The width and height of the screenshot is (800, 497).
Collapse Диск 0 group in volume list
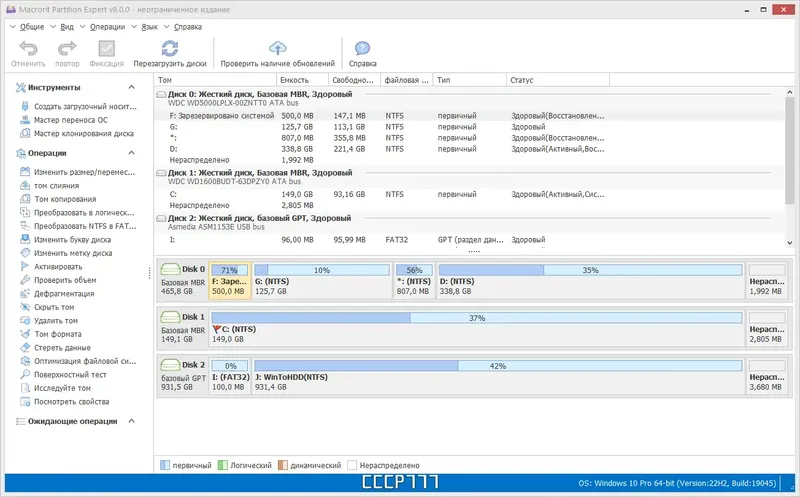tap(161, 94)
